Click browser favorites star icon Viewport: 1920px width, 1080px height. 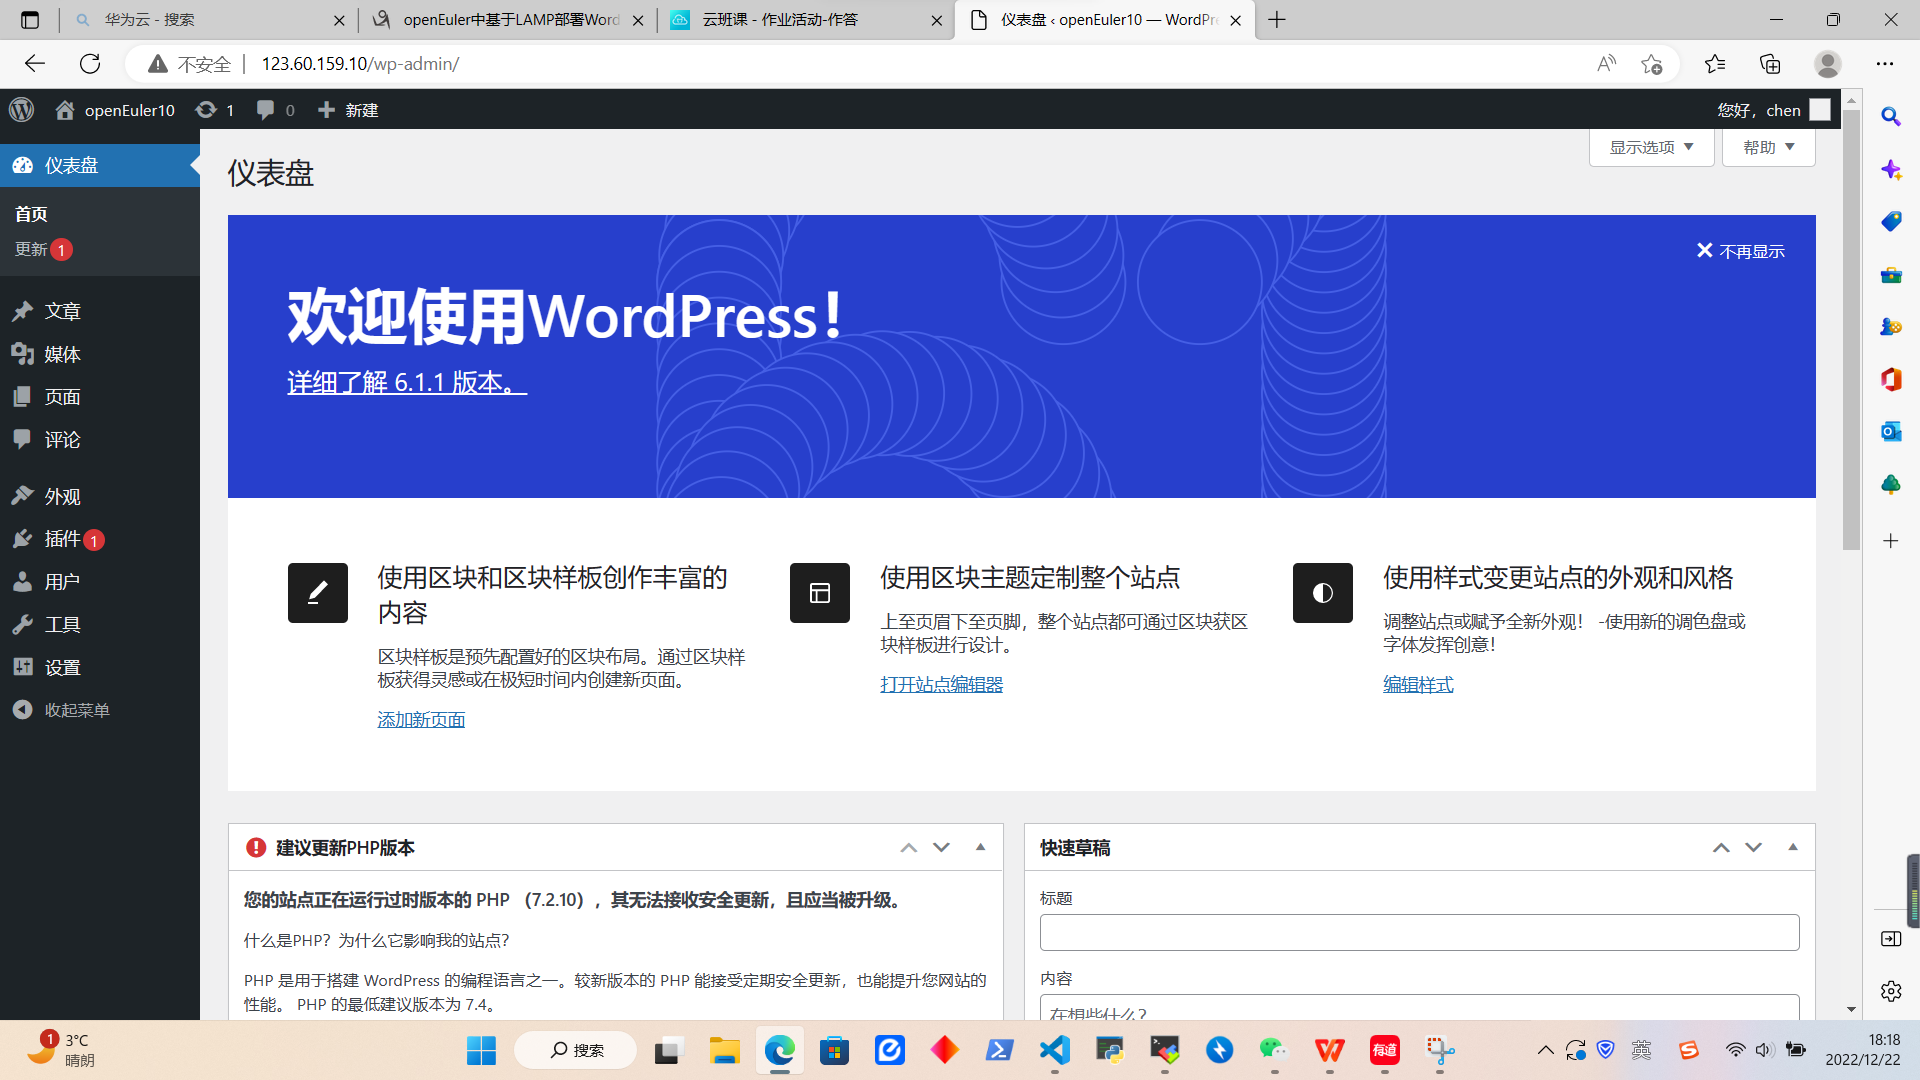[x=1651, y=64]
